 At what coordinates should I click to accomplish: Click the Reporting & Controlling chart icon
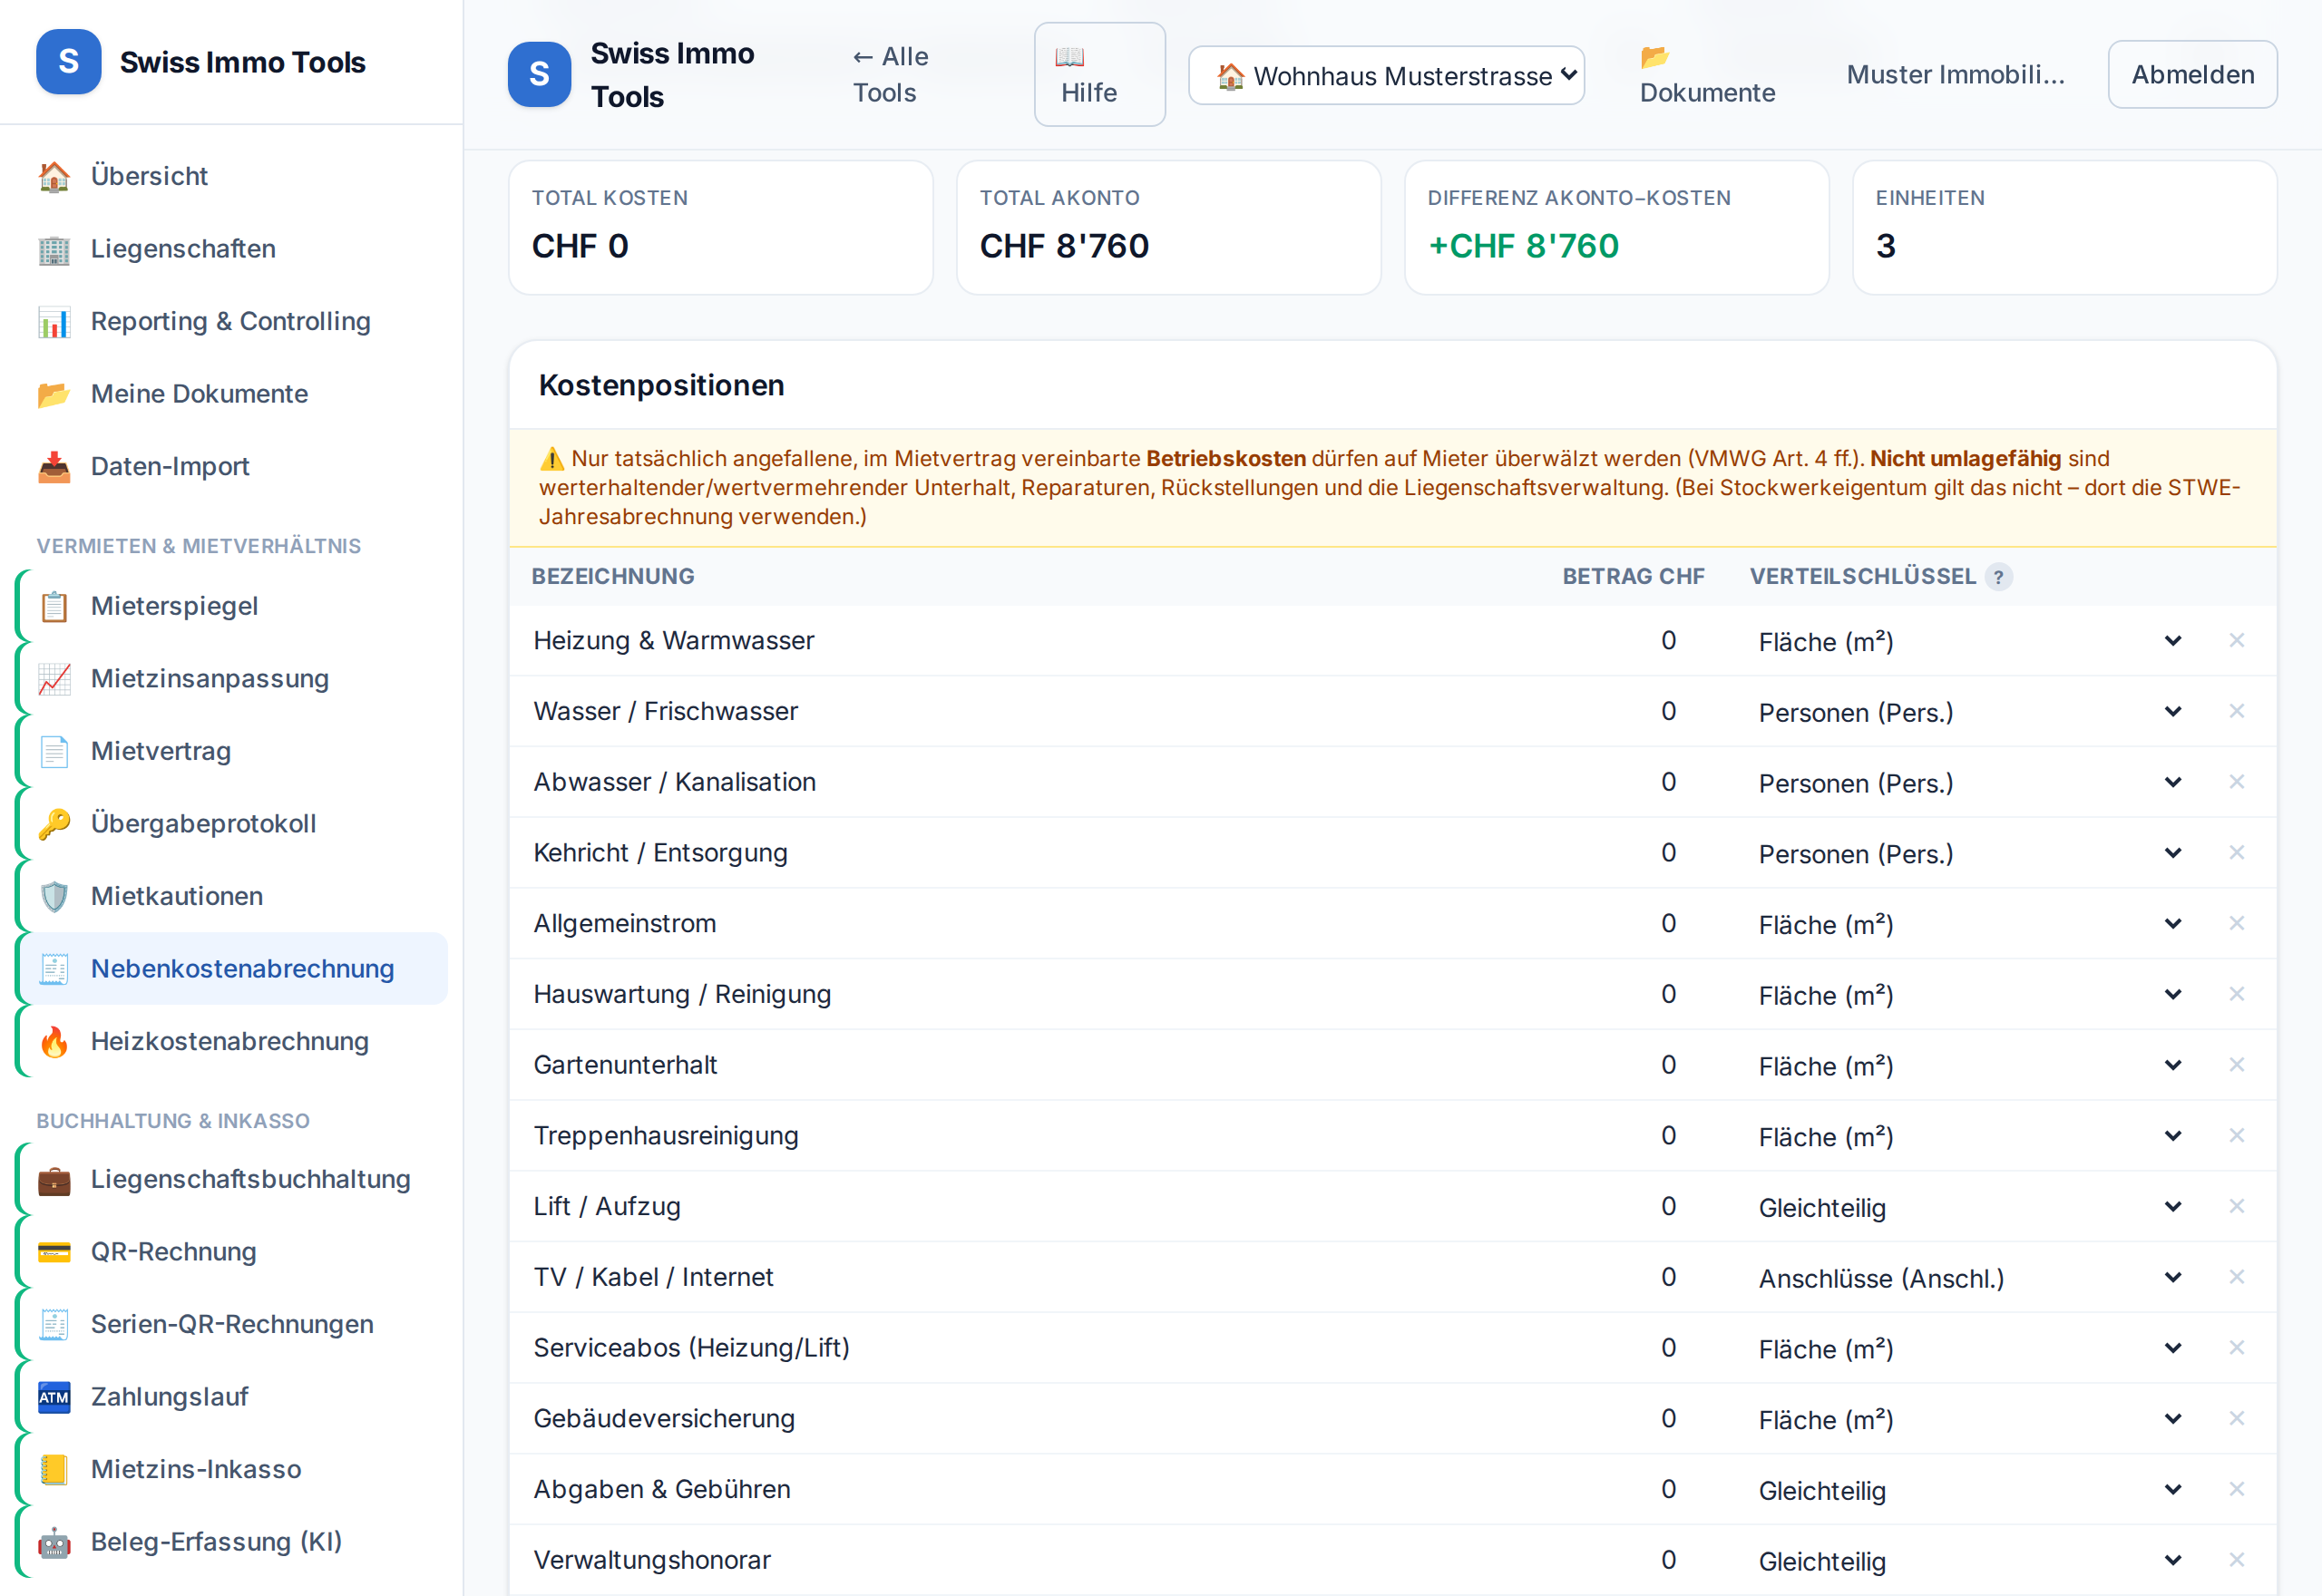(54, 322)
